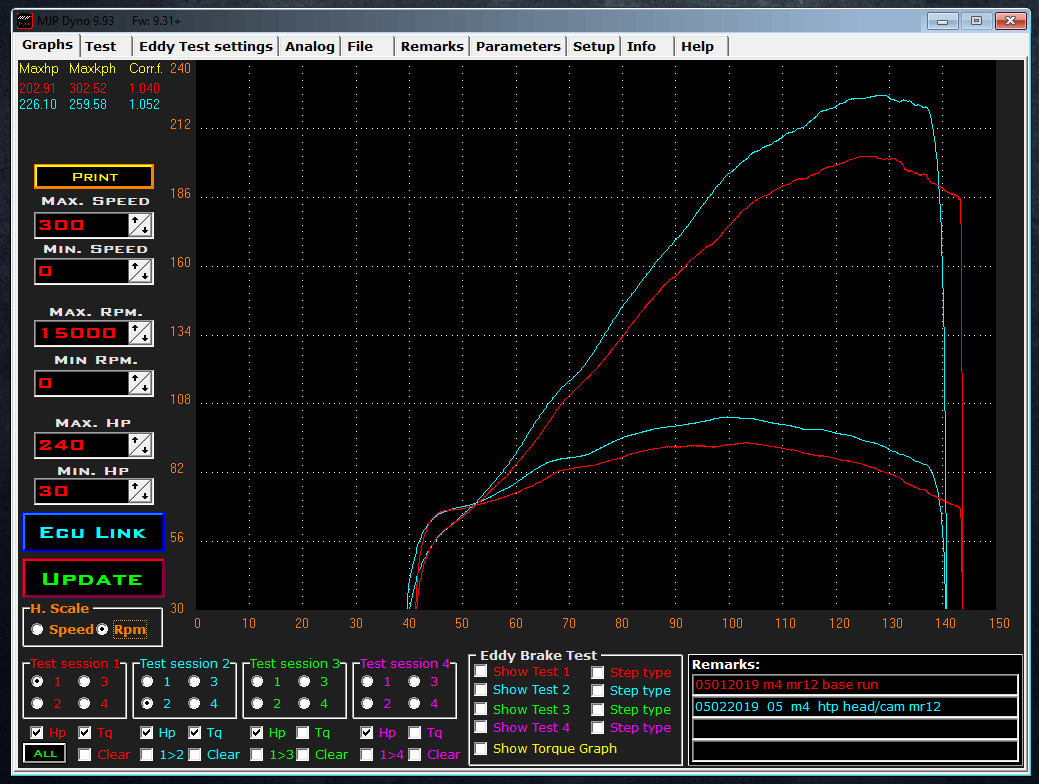Viewport: 1039px width, 784px height.
Task: Click the Max. Rpm value field 15000
Action: (x=82, y=333)
